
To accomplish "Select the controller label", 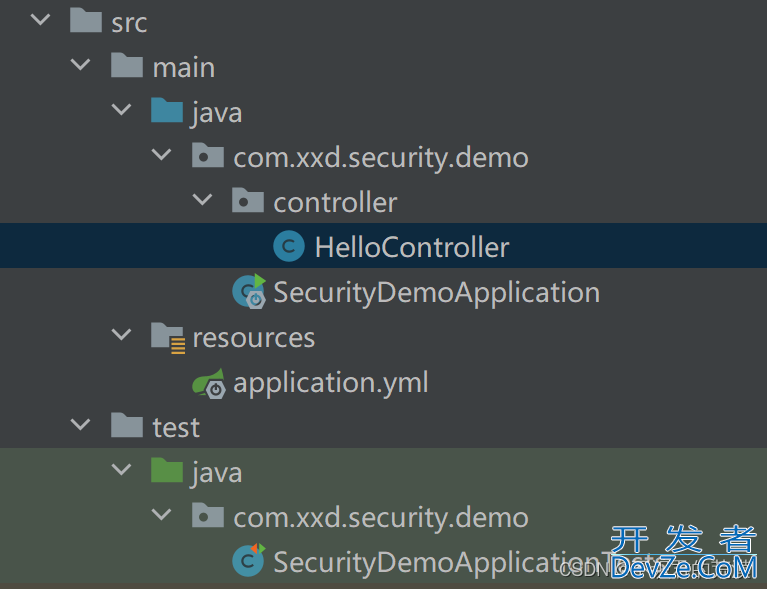I will [x=335, y=203].
